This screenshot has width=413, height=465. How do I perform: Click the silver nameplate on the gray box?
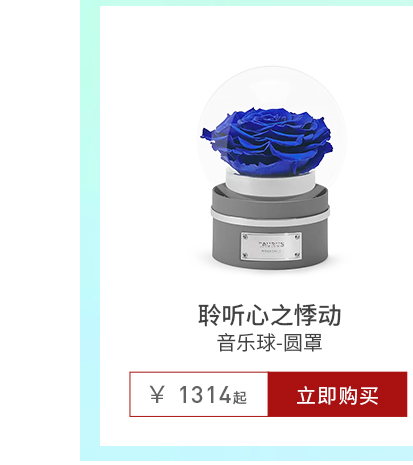click(x=271, y=246)
